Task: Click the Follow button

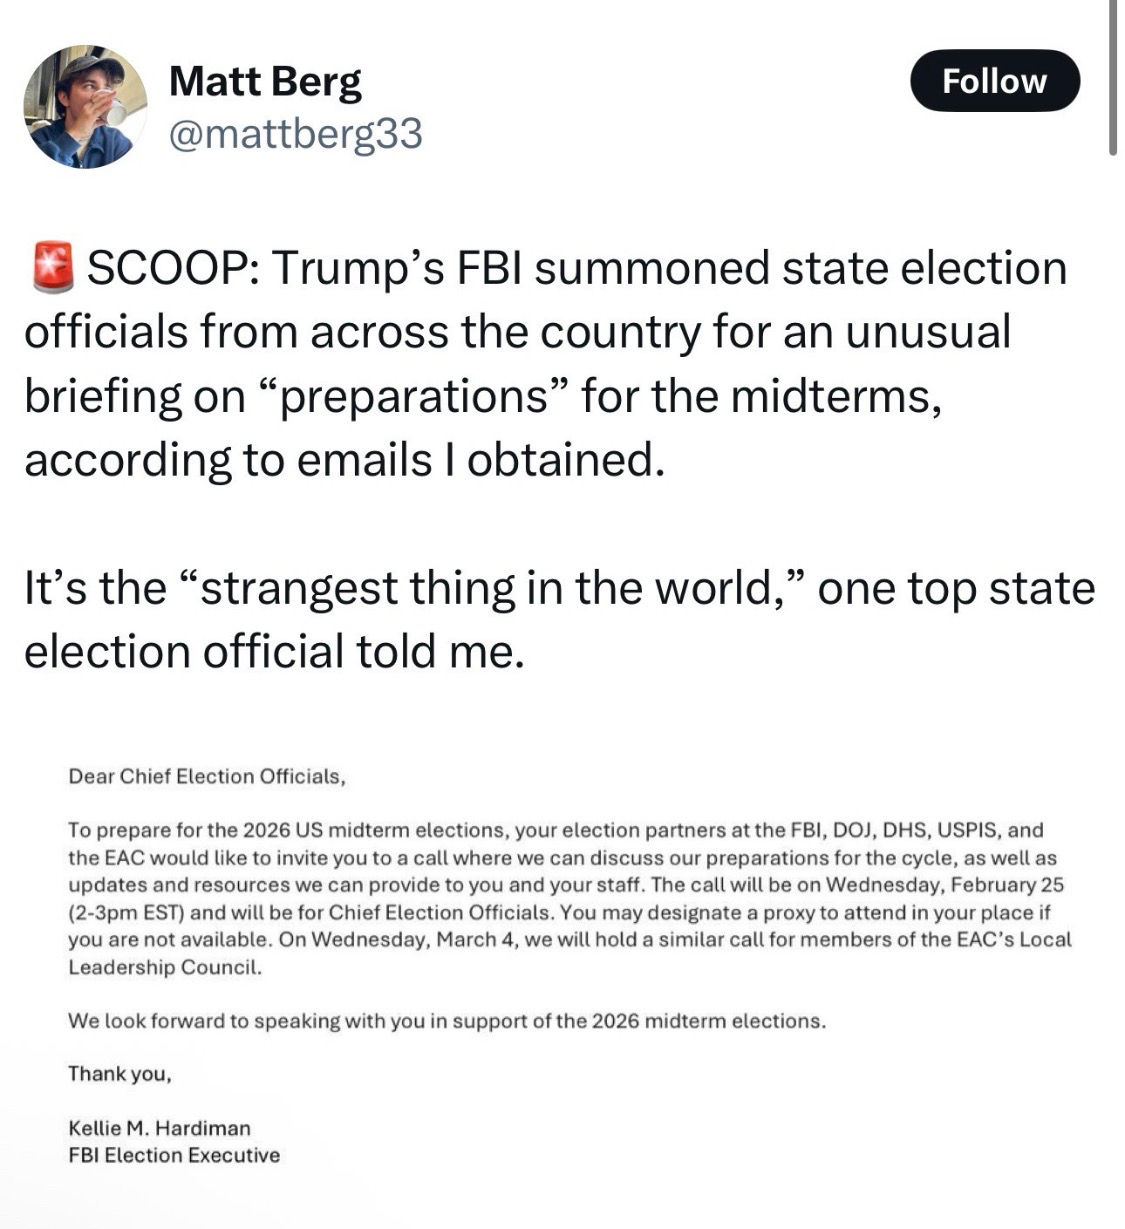Action: 994,81
